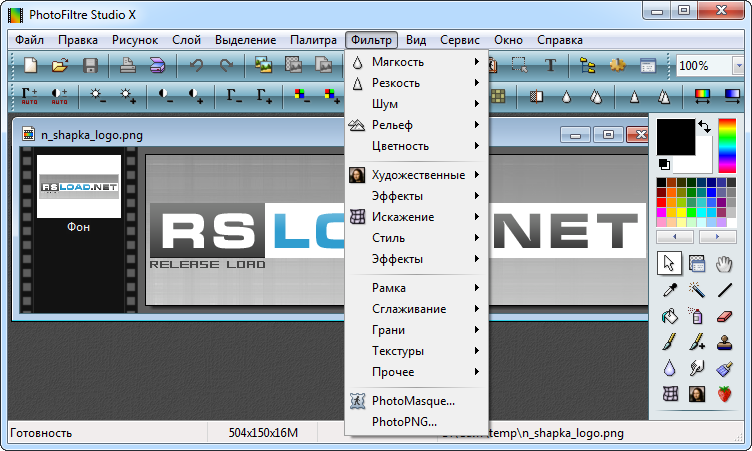
Task: Redo action with redo arrow
Action: [x=226, y=65]
